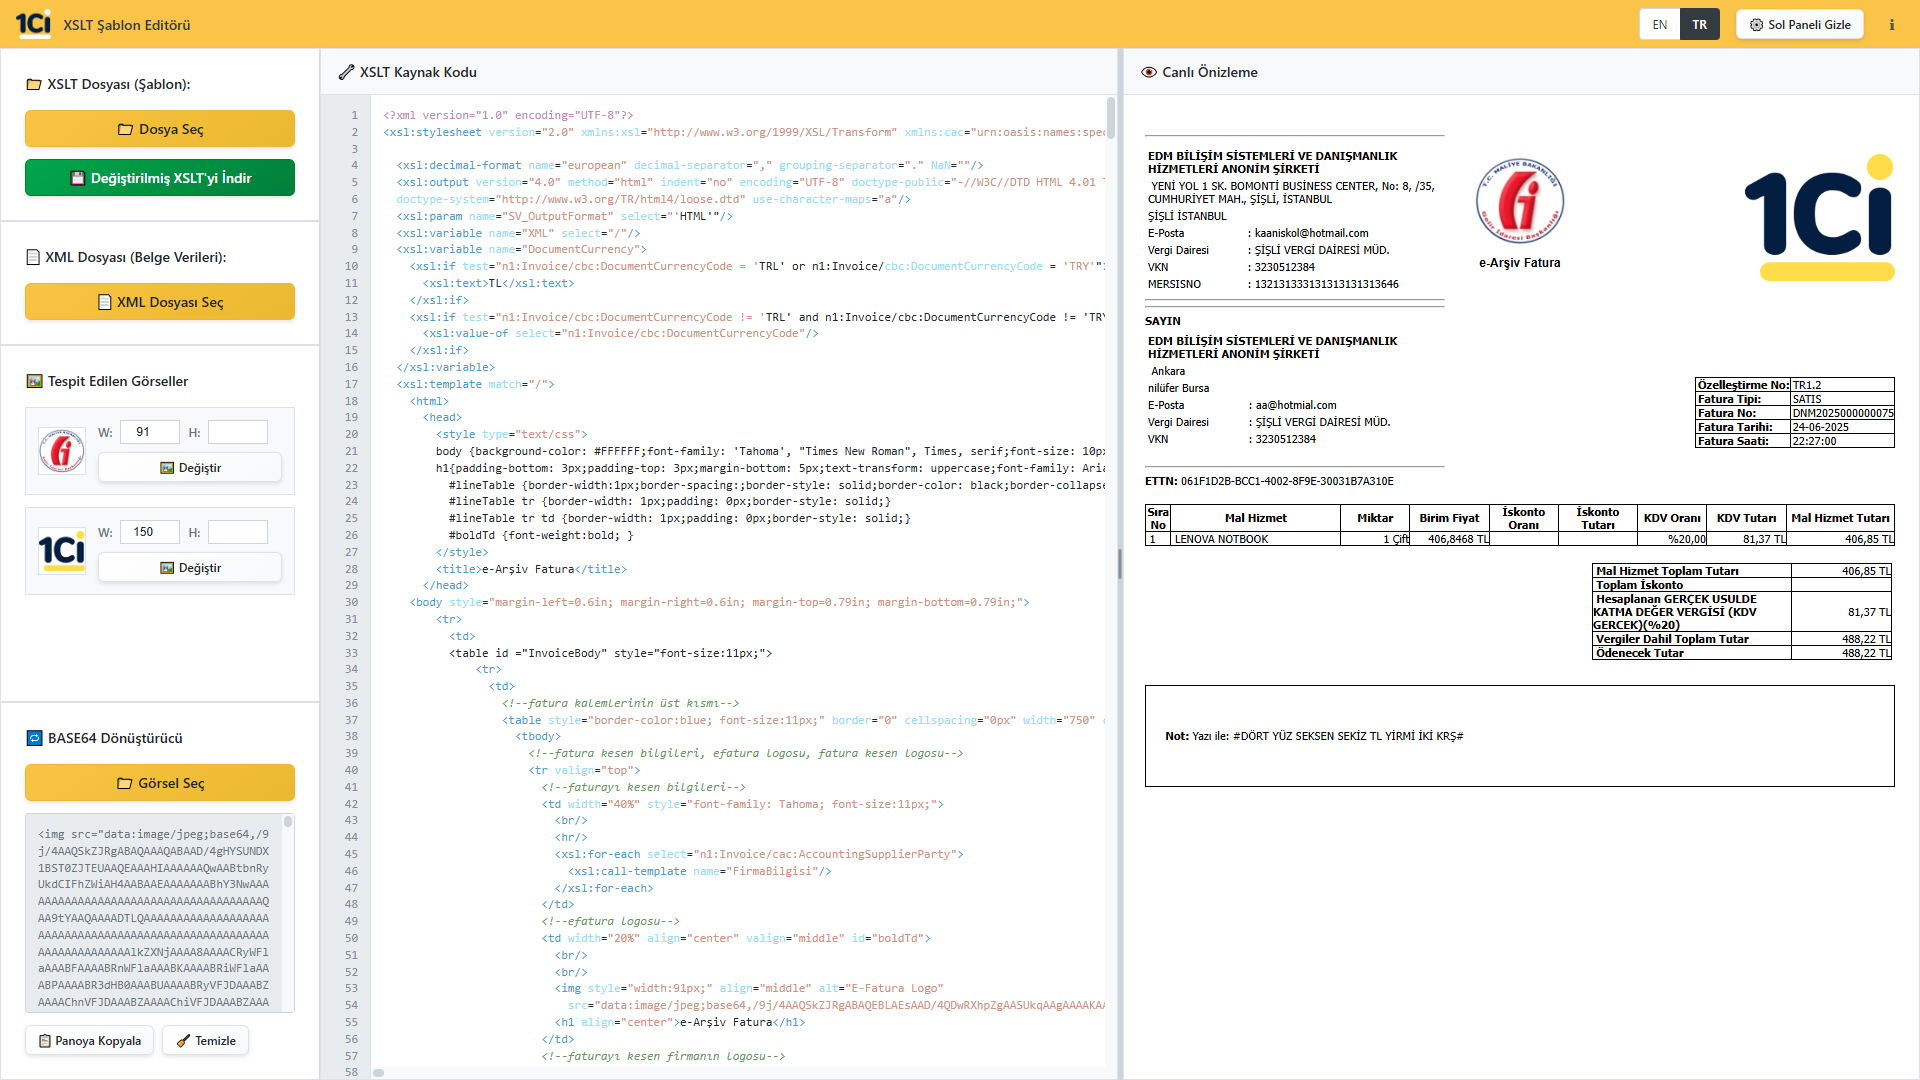Click comment line fatura kalemlerinin üst kısmı
Screen dimensions: 1920x1080
(x=620, y=703)
